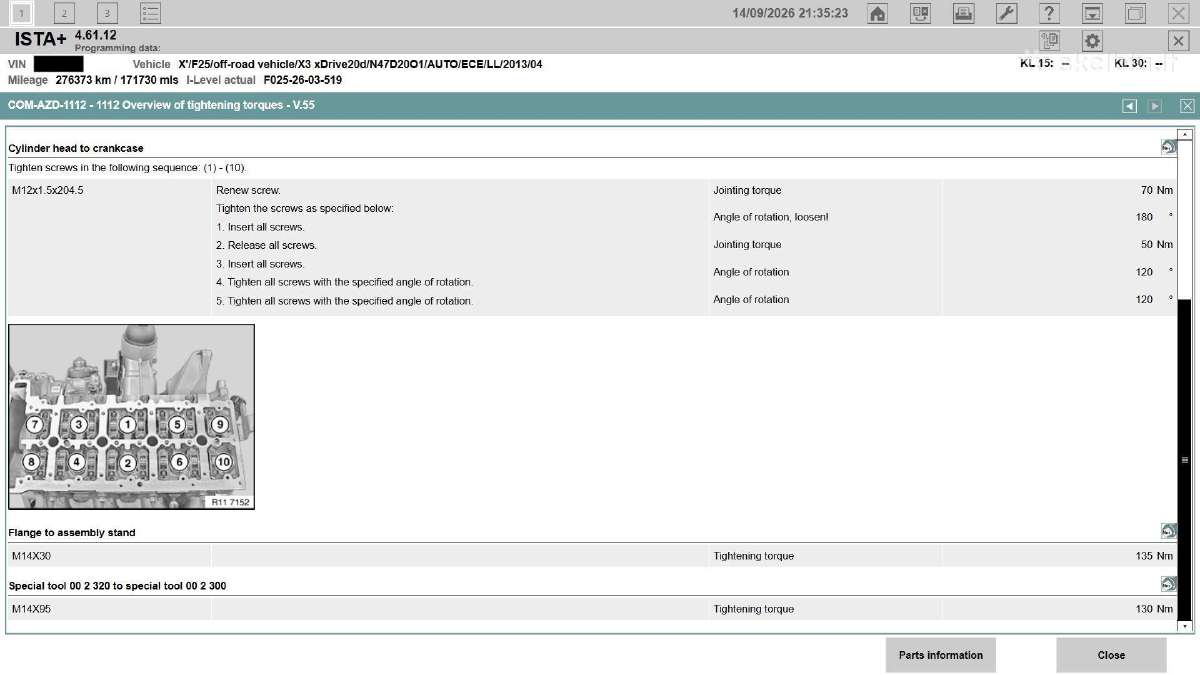
Task: Click the Close button at bottom
Action: (x=1111, y=655)
